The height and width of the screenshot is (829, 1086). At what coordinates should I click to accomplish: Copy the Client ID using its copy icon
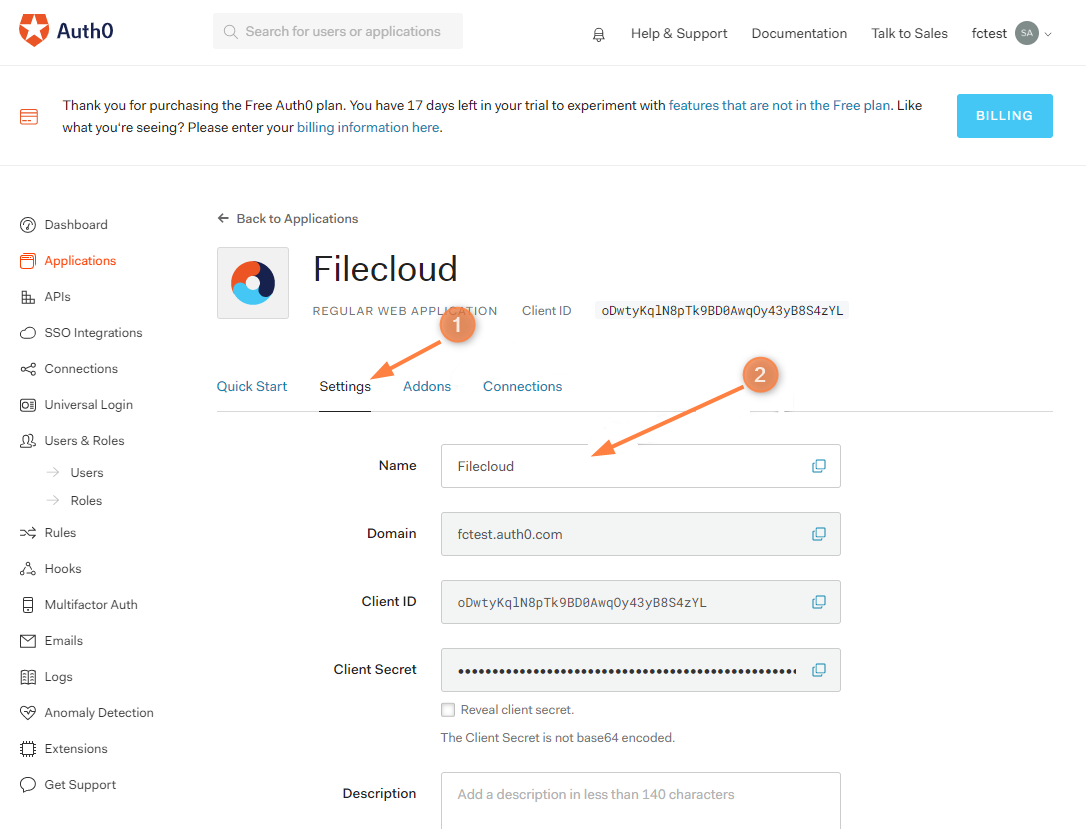click(x=819, y=602)
